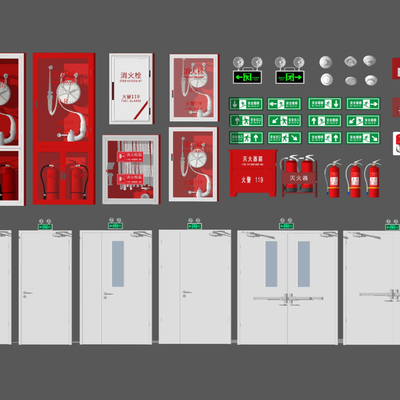This screenshot has height=400, width=400.
Task: Click left glass window of two-window double door
Action: [271, 264]
